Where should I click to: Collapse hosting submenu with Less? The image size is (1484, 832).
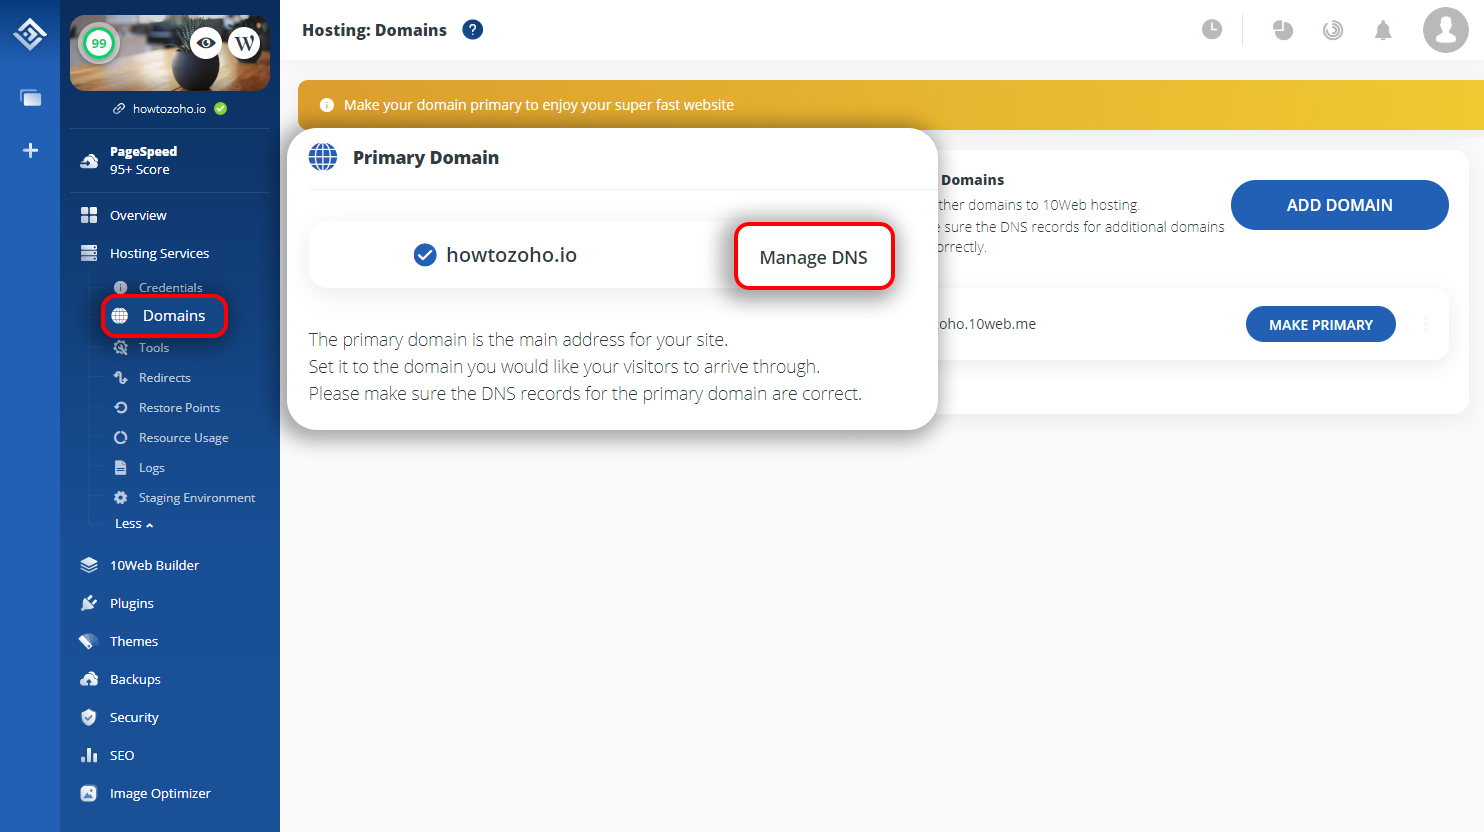[x=134, y=524]
